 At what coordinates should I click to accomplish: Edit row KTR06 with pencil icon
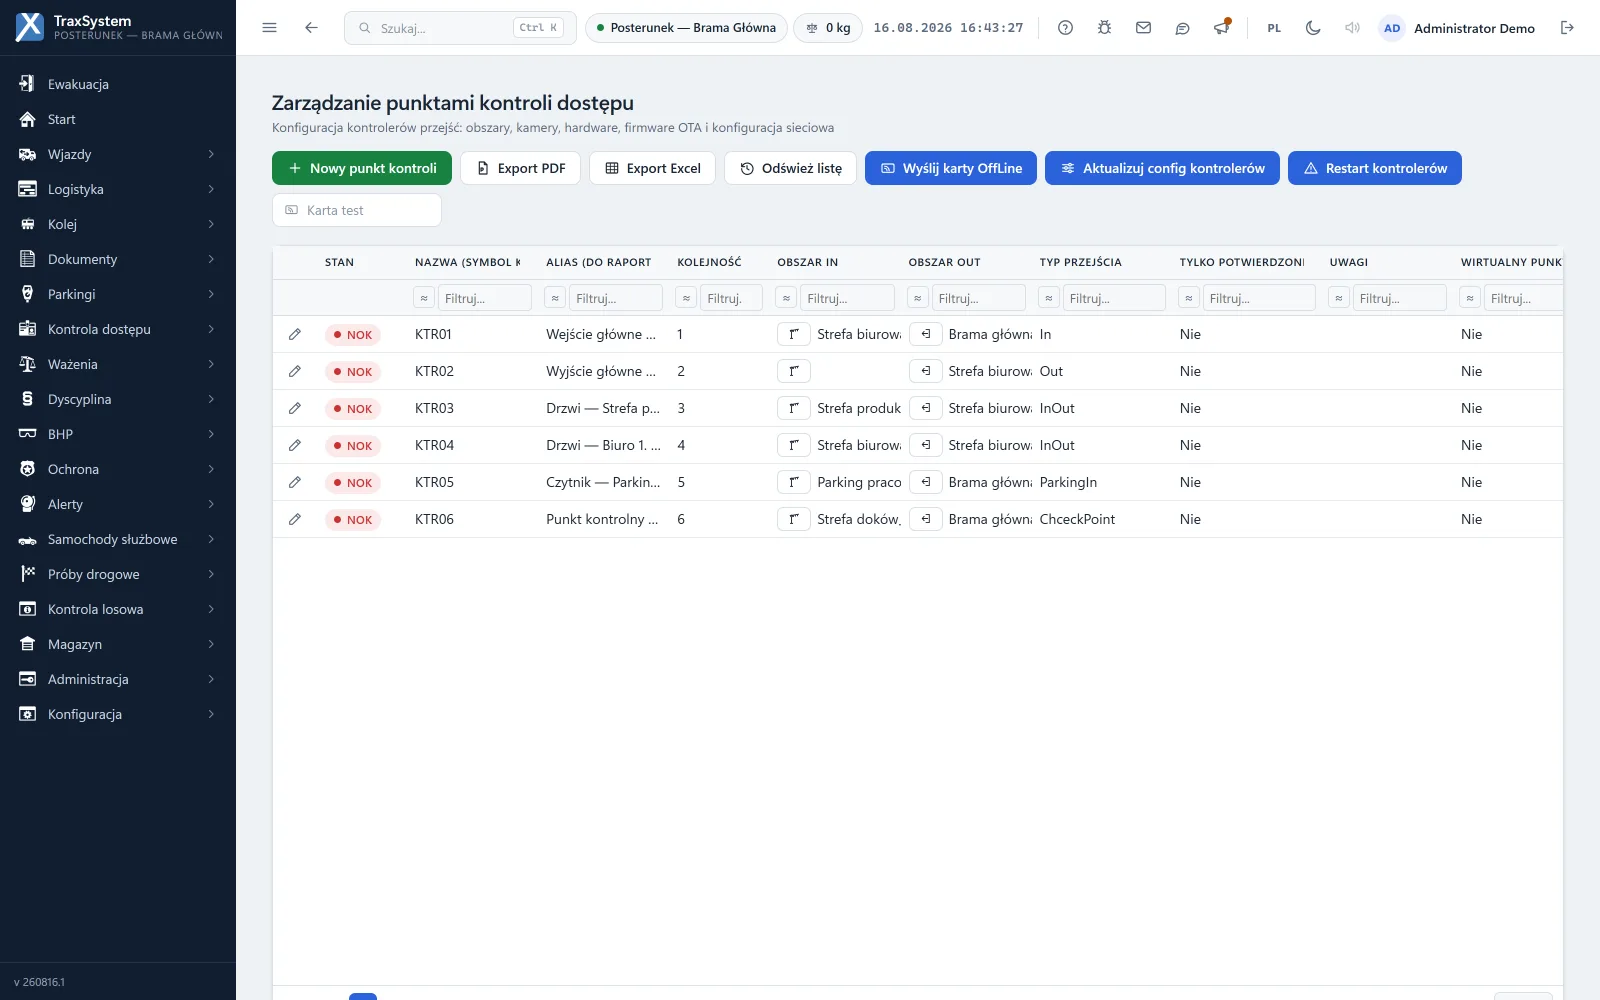pos(294,519)
